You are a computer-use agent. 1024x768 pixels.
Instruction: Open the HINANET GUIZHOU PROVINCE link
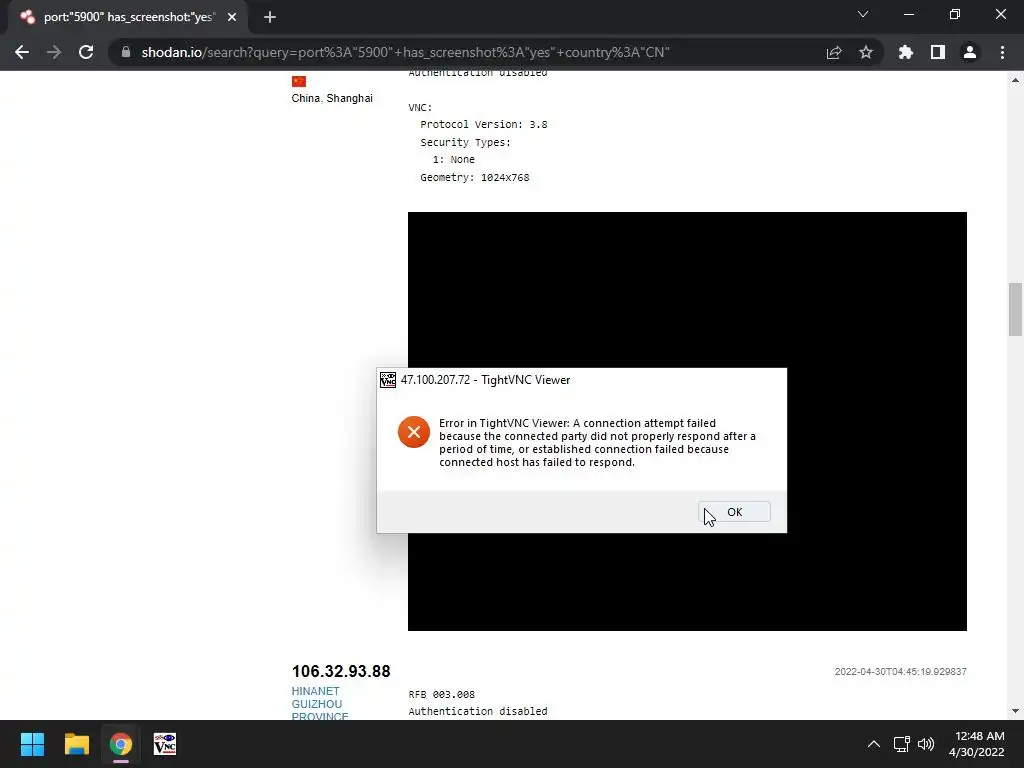(320, 704)
